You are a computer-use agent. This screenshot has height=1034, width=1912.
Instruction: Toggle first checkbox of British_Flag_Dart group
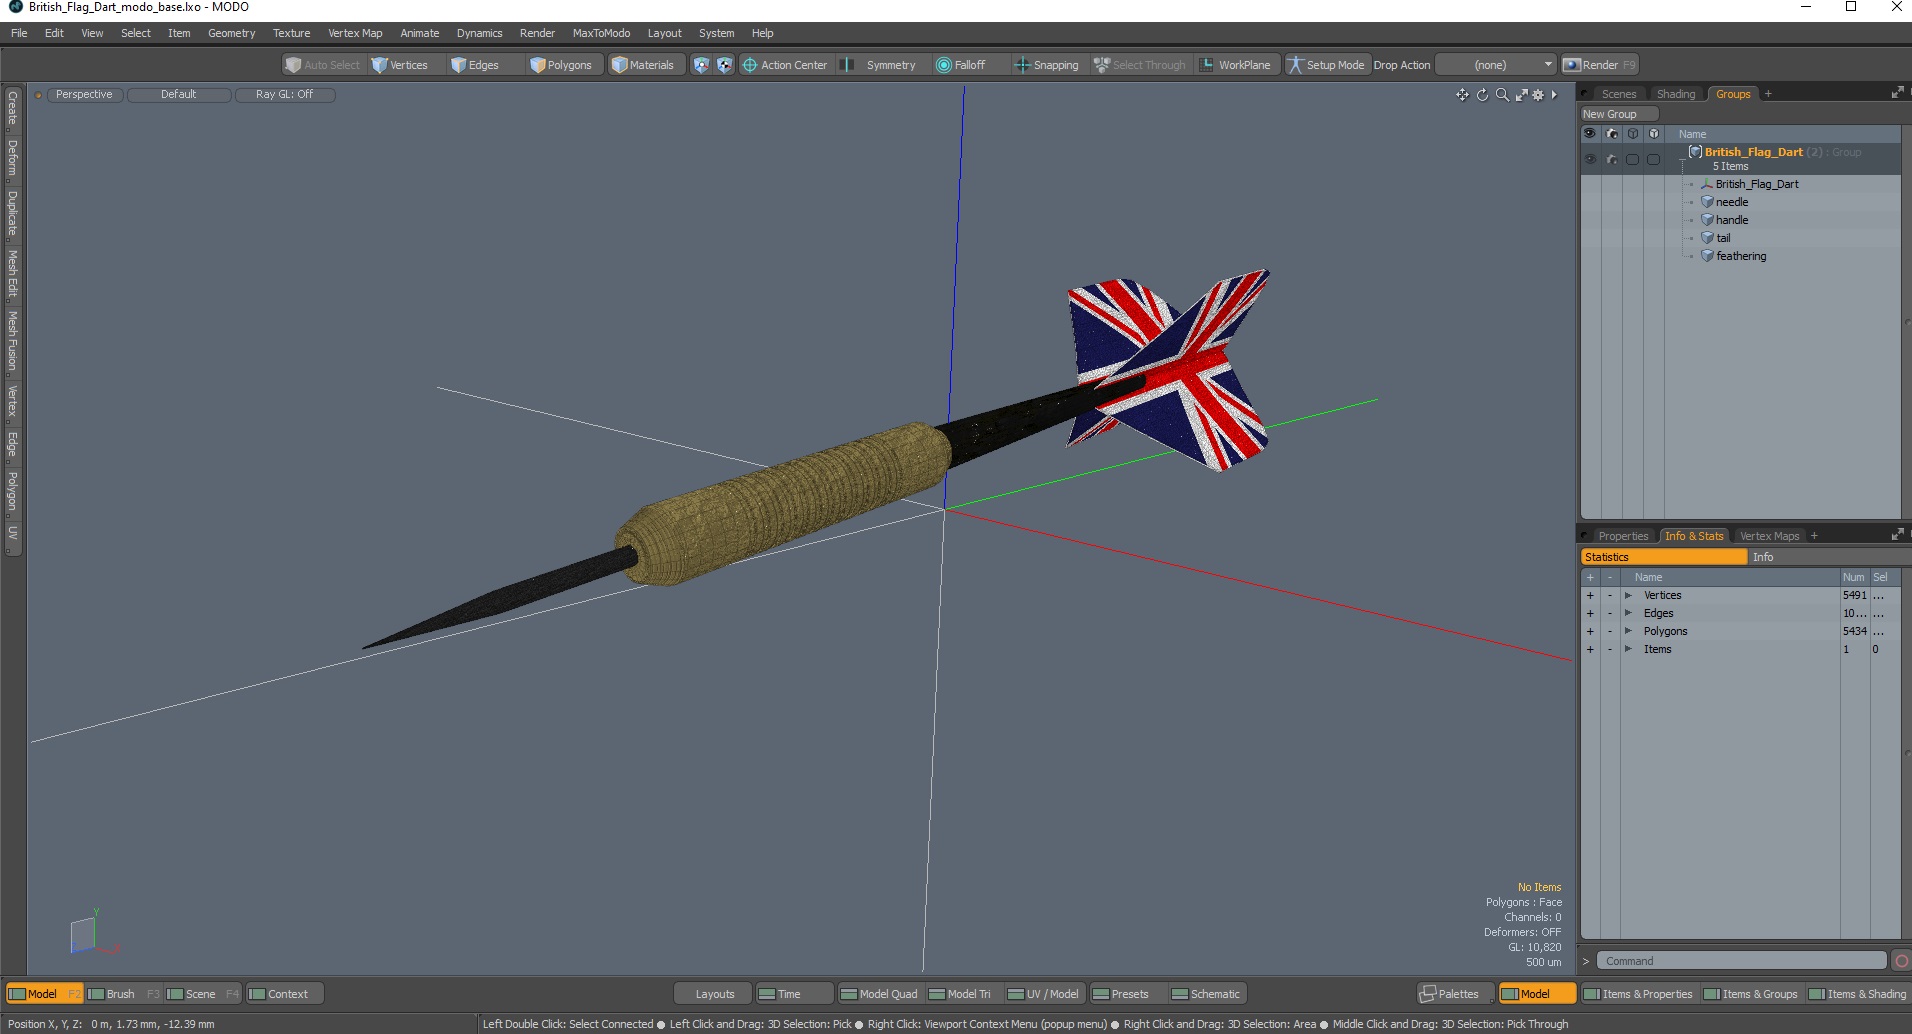pyautogui.click(x=1632, y=159)
